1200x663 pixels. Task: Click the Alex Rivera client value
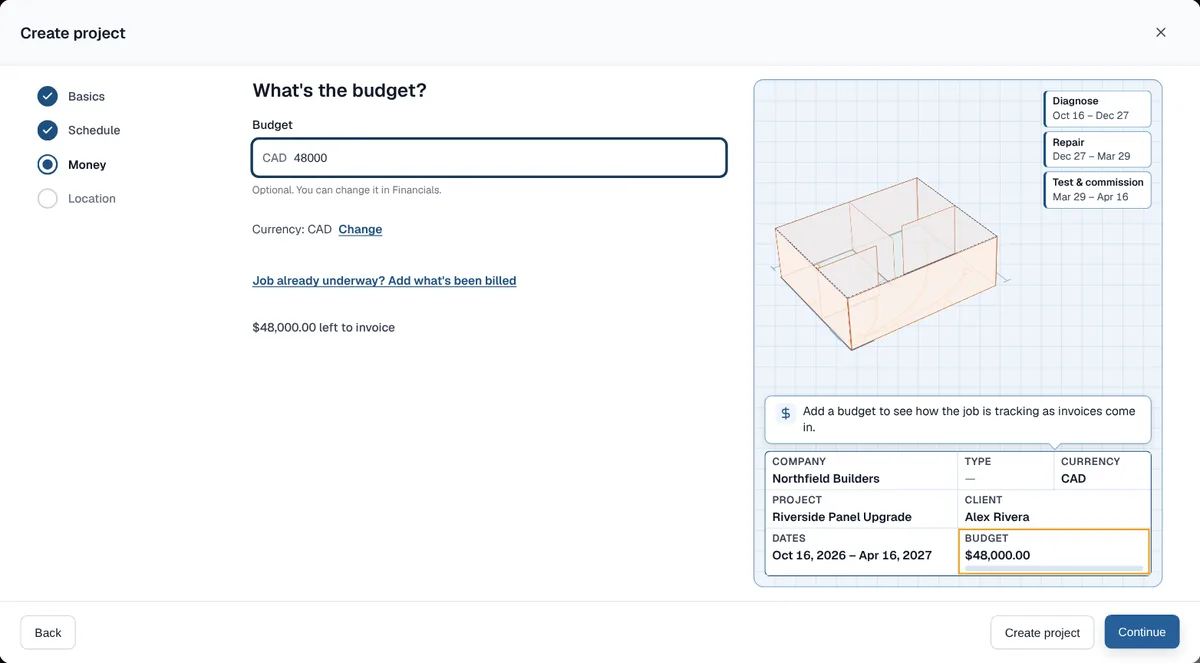[997, 517]
